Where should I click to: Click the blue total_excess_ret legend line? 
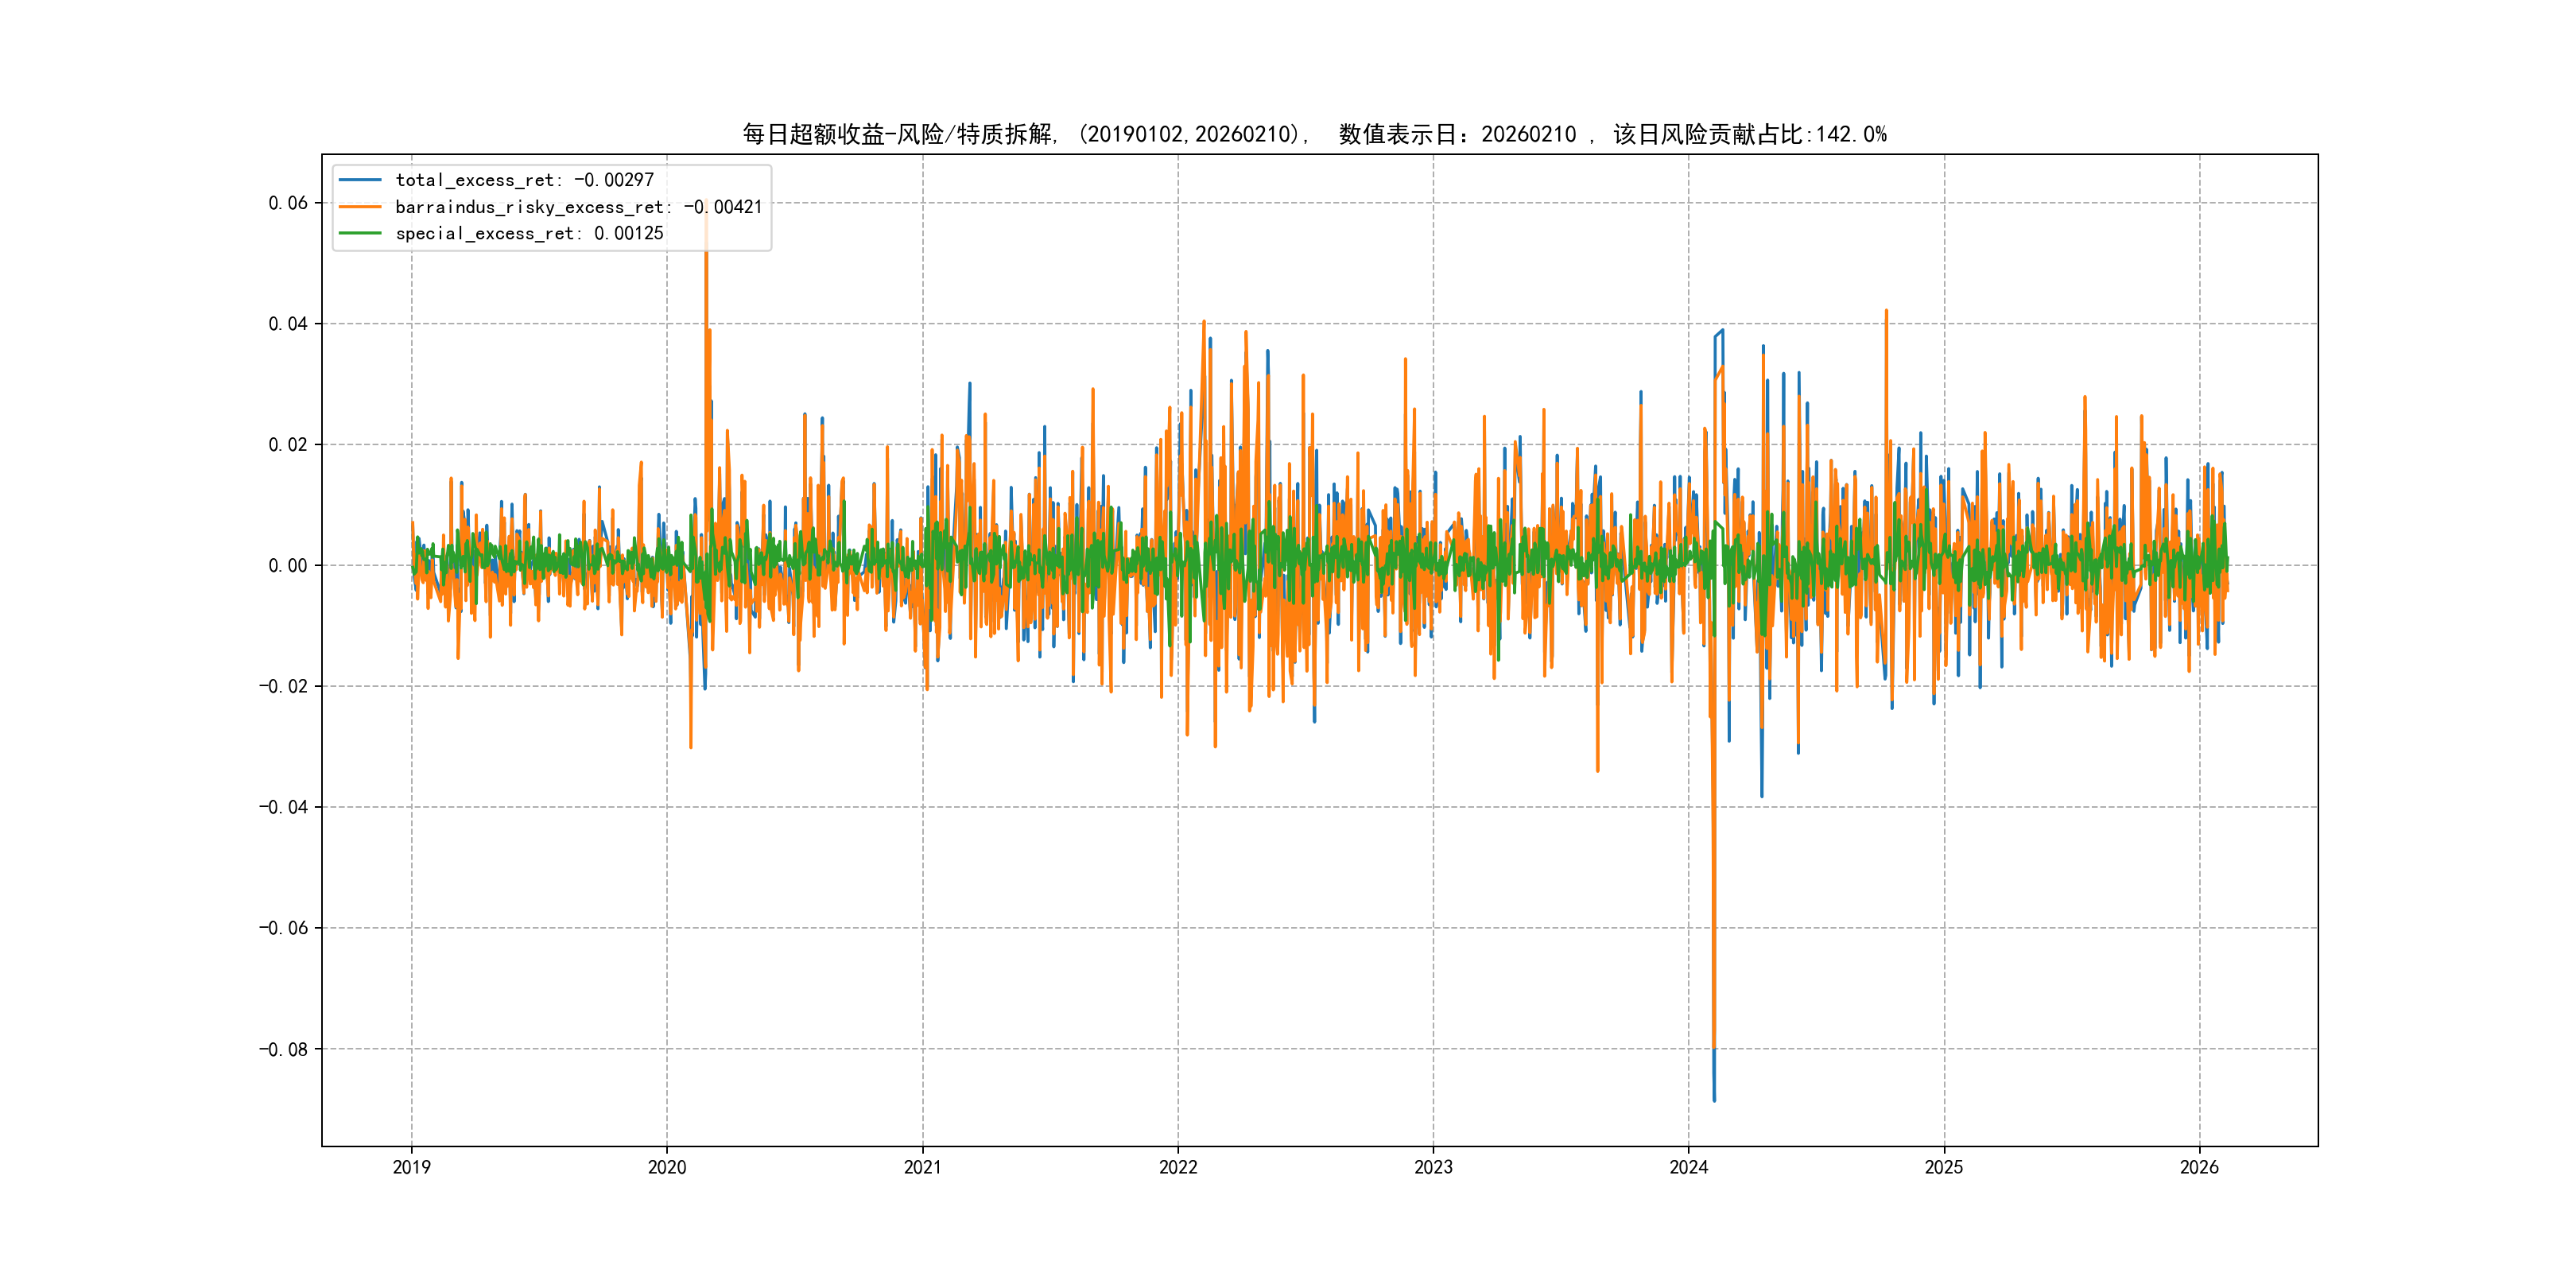360,180
